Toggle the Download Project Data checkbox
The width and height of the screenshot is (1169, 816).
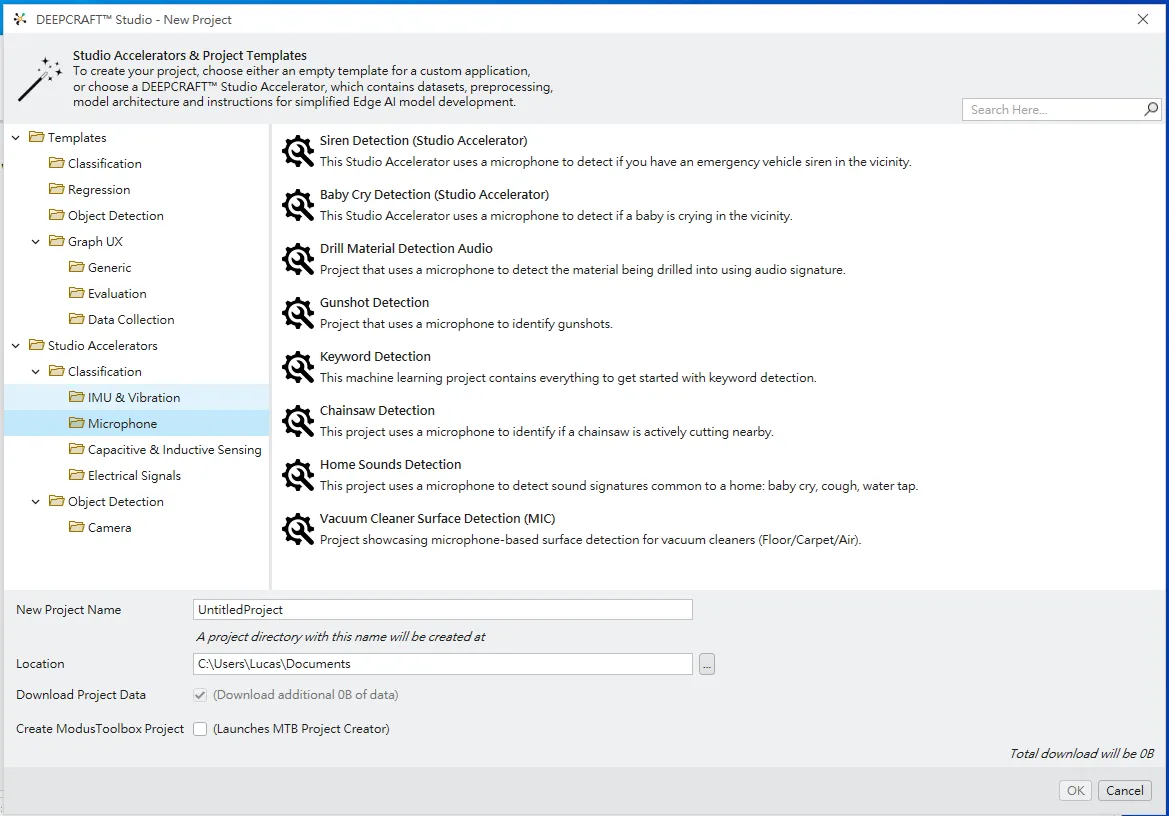click(200, 695)
